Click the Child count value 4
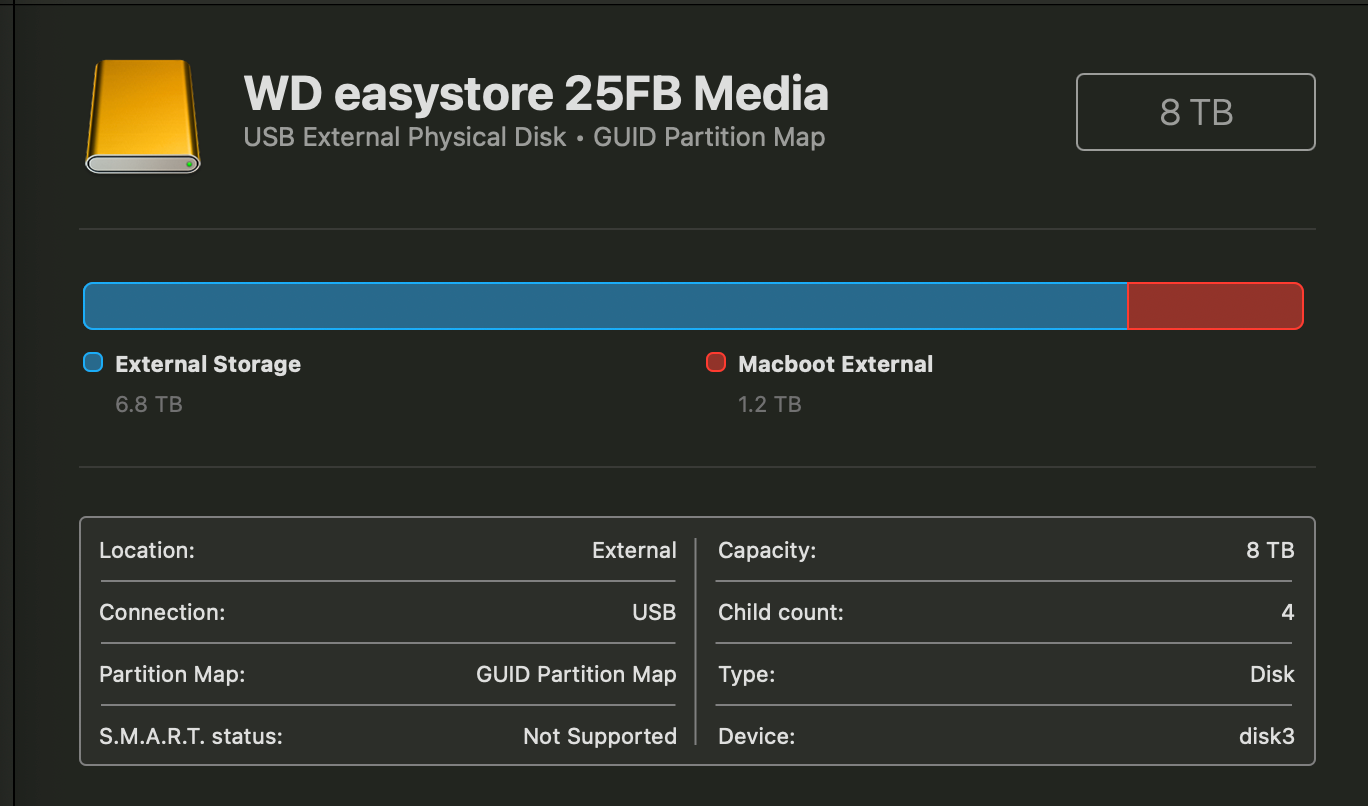 [1287, 612]
